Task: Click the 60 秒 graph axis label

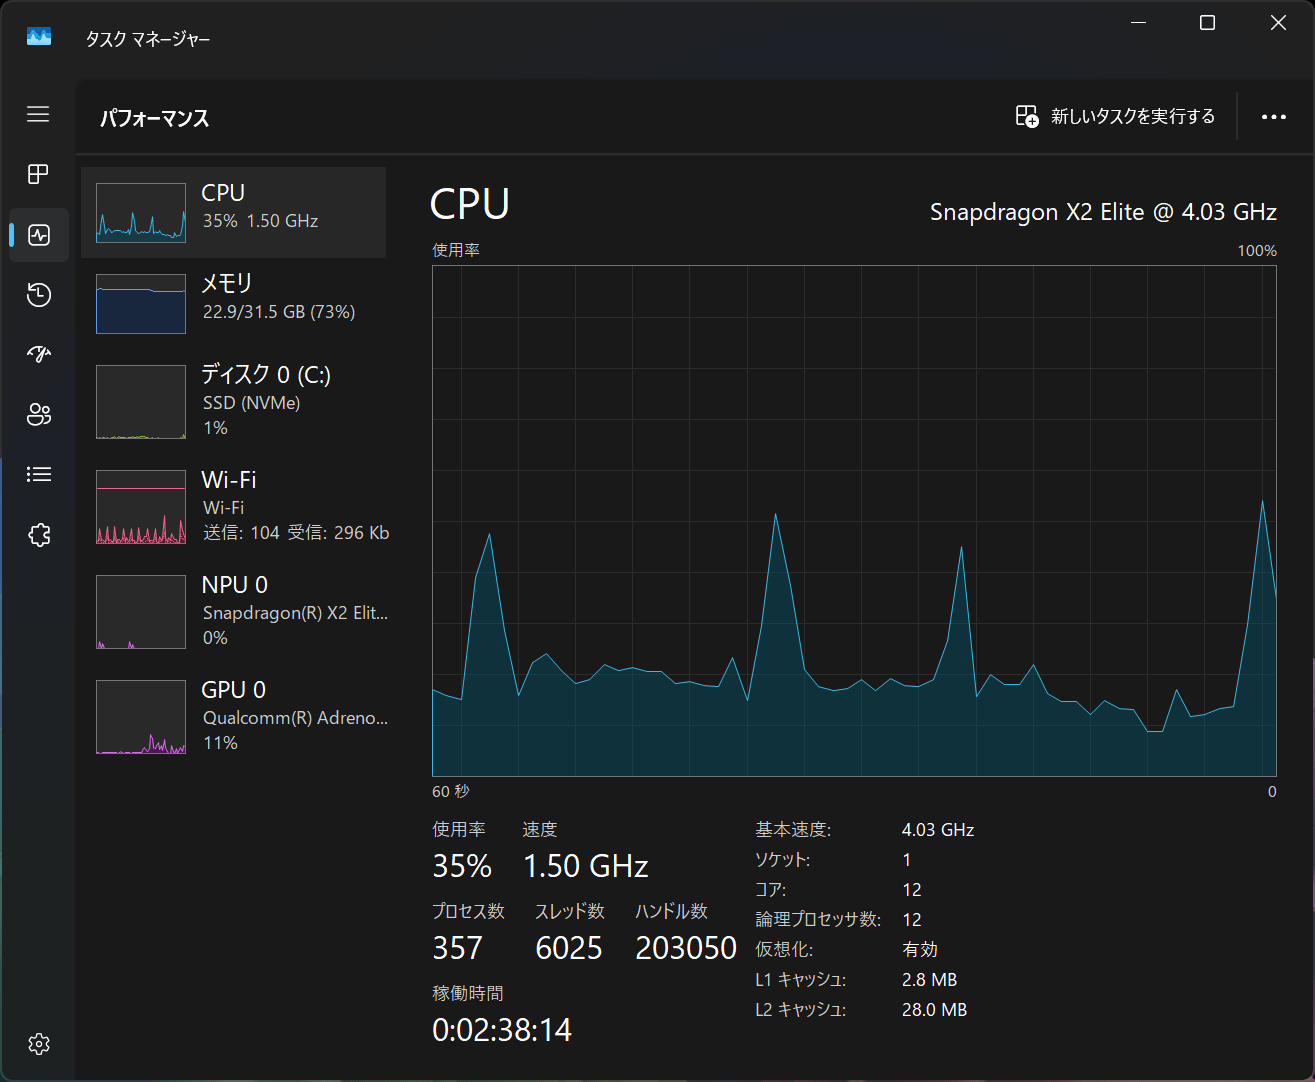Action: click(451, 792)
